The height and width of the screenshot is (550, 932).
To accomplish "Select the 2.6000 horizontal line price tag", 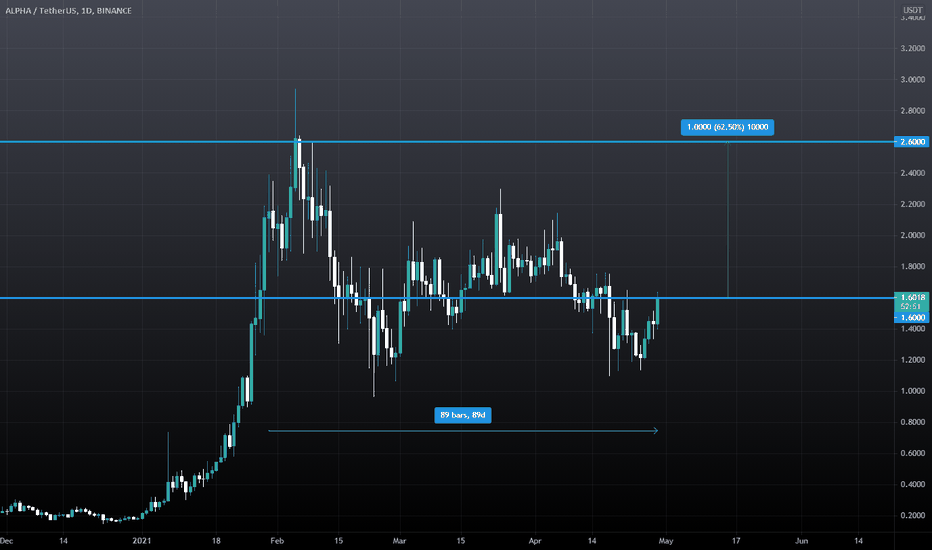I will click(912, 142).
